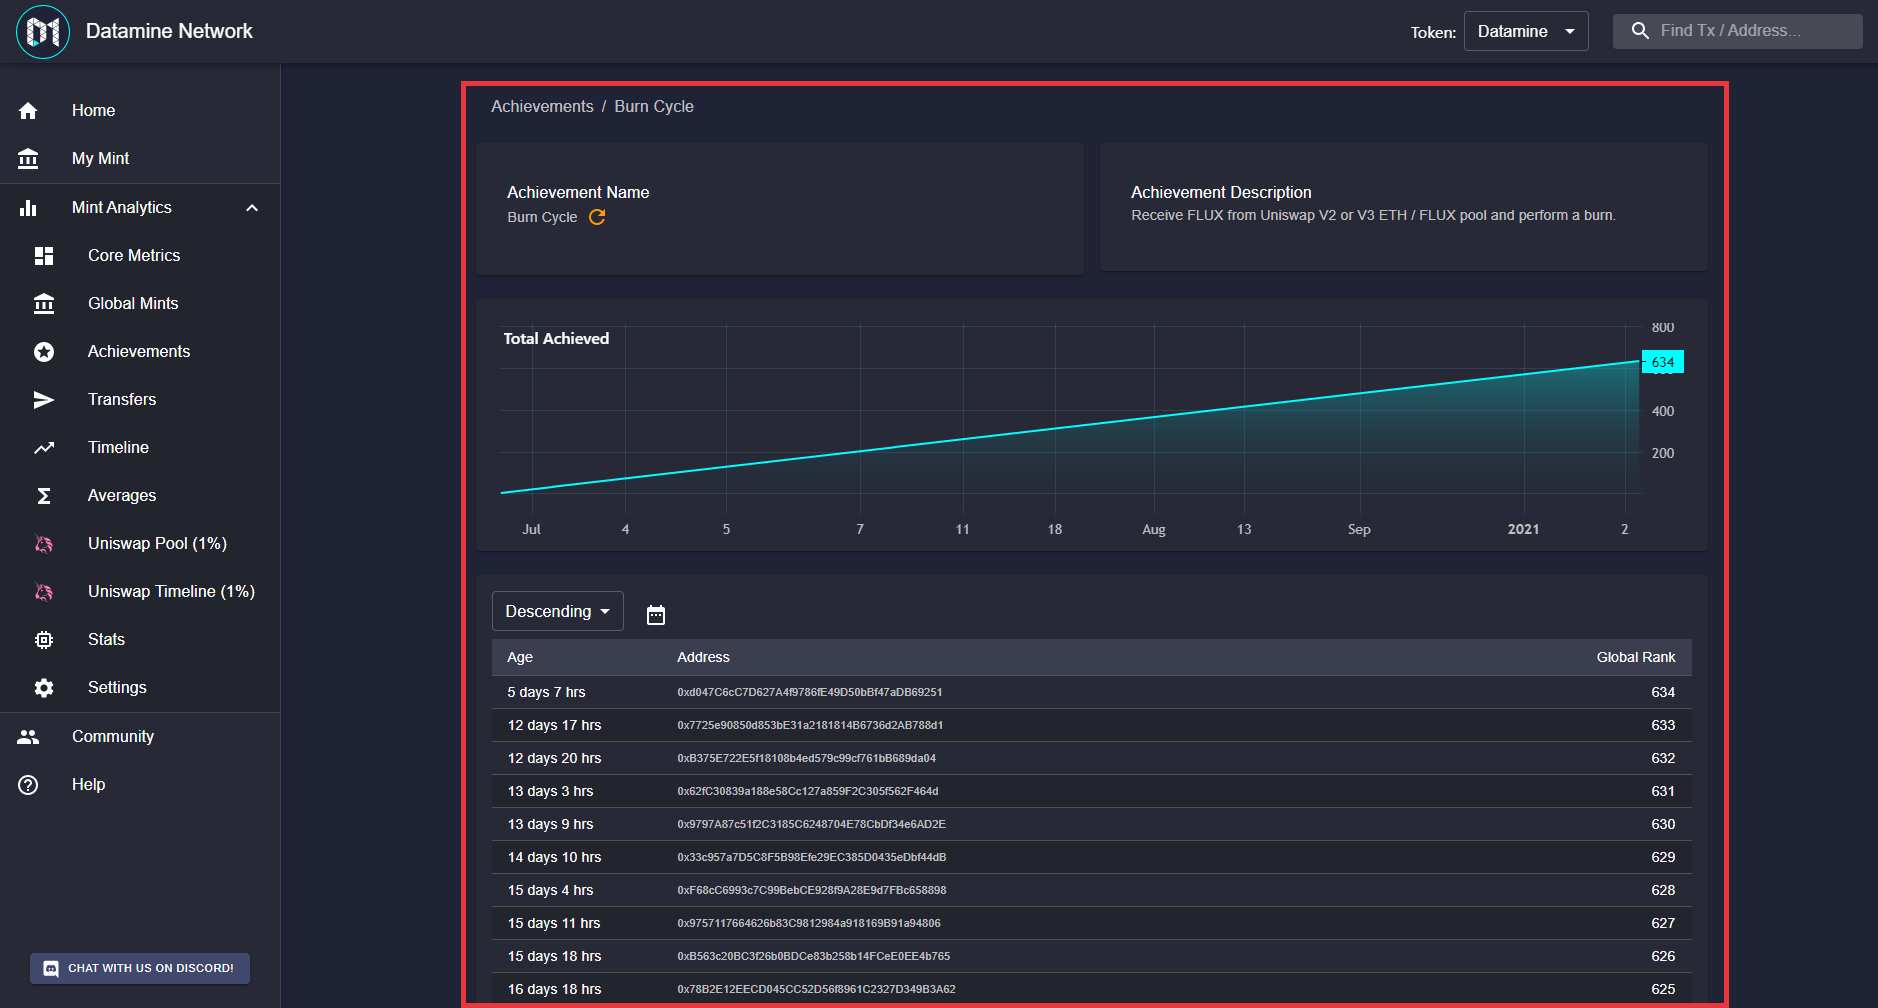The height and width of the screenshot is (1008, 1878).
Task: Click the Global Rank column header
Action: 1635,657
